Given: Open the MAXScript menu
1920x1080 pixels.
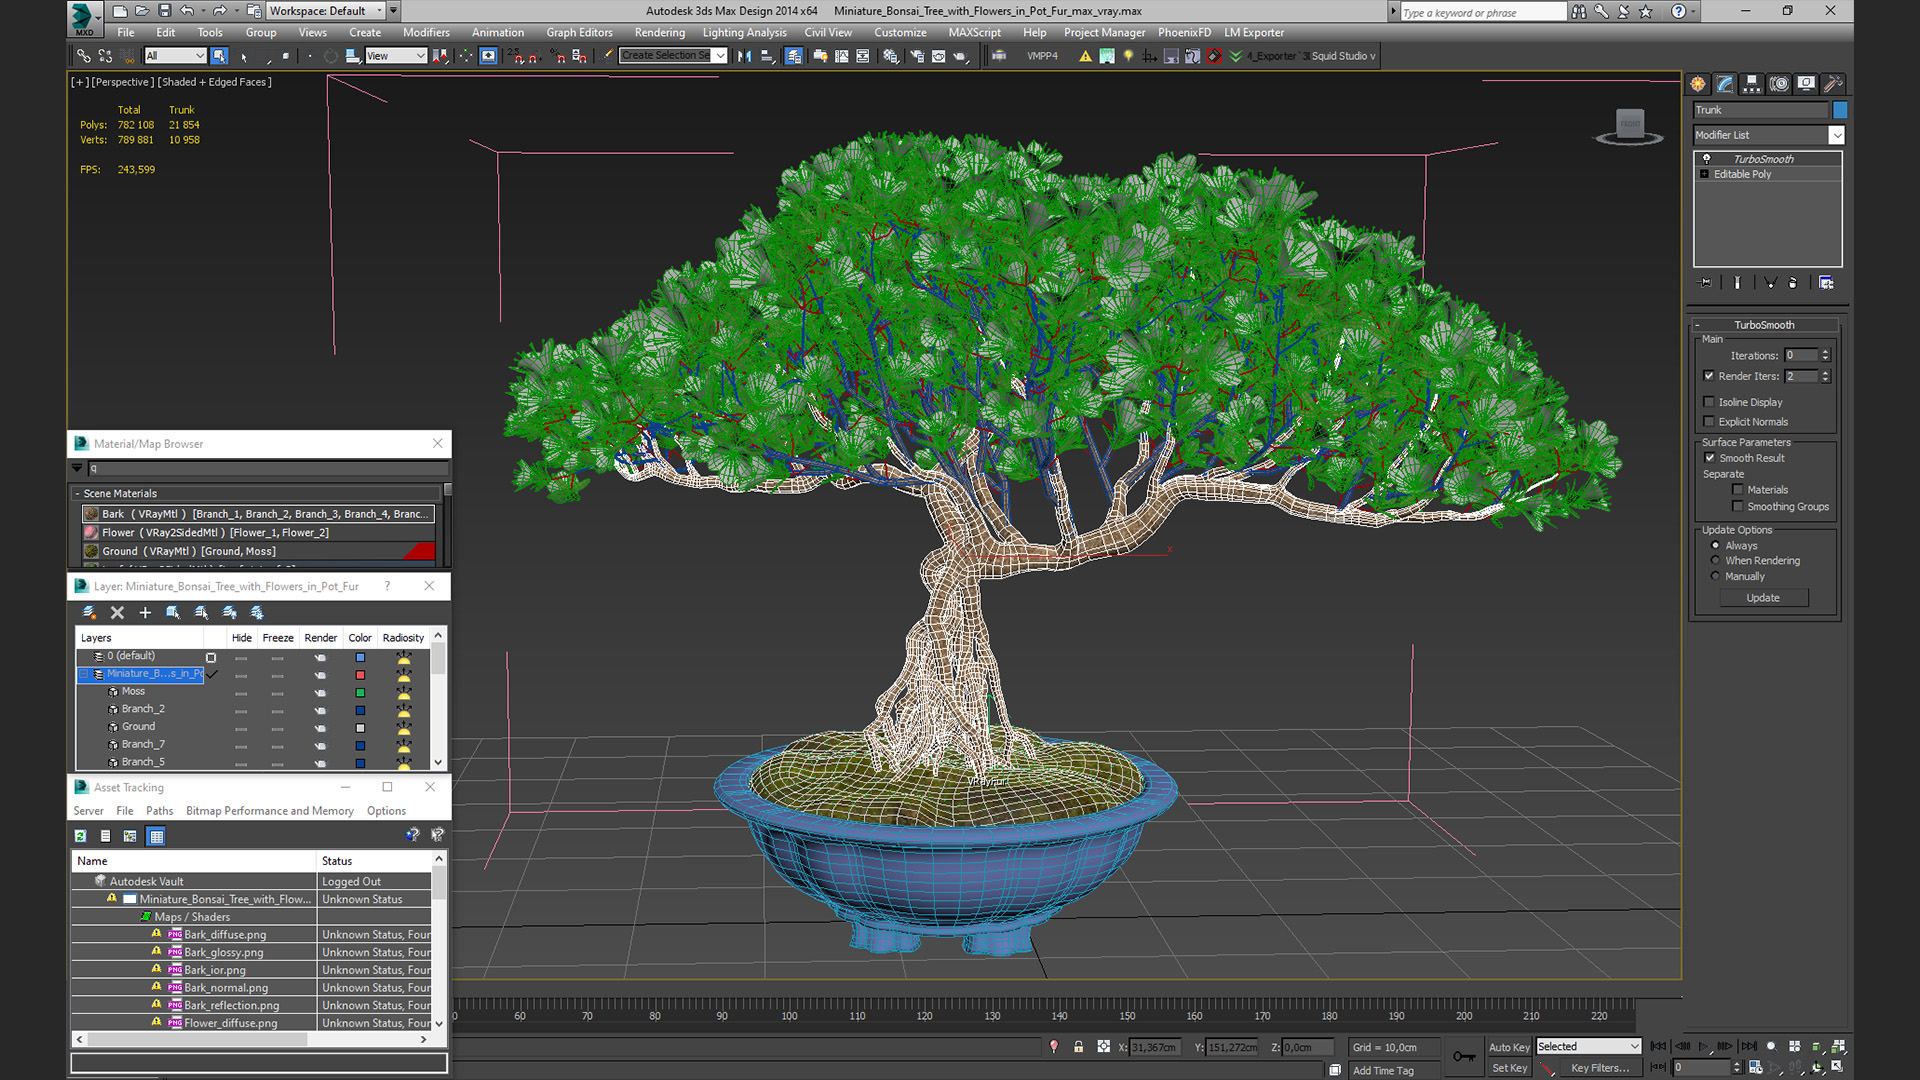Looking at the screenshot, I should coord(974,33).
